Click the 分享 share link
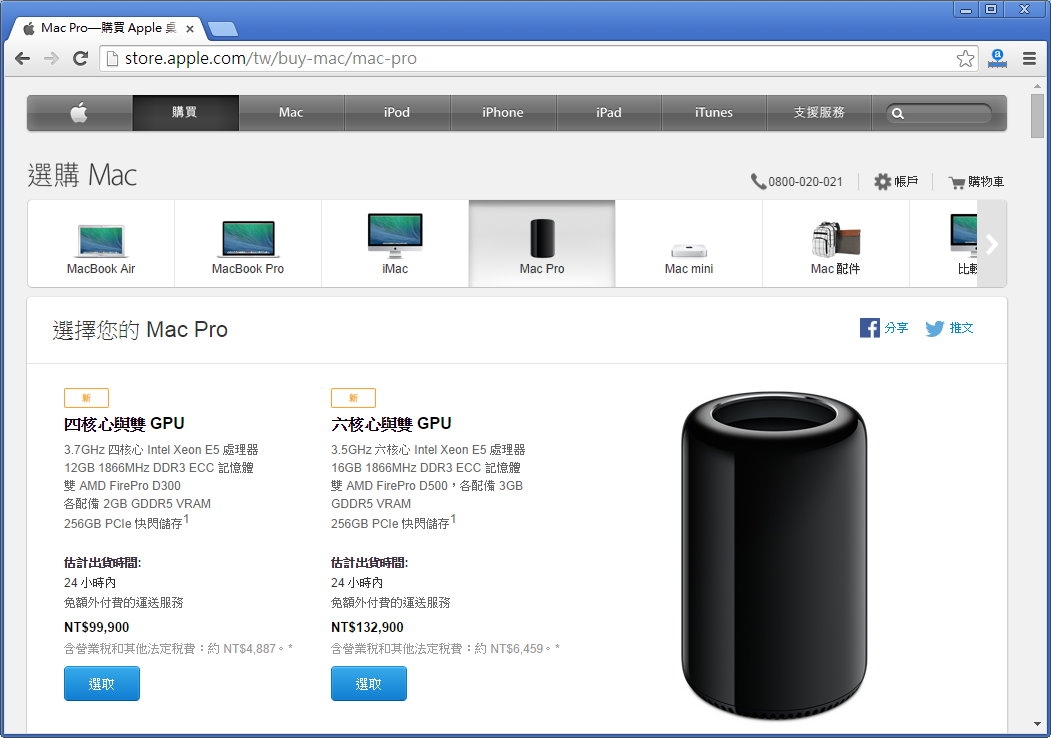The height and width of the screenshot is (738, 1051). click(896, 328)
